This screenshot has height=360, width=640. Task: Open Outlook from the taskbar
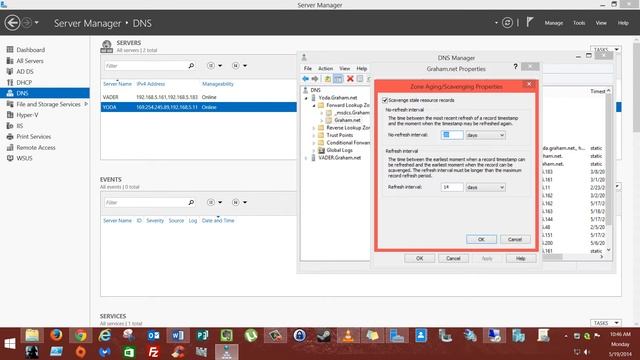point(153,335)
